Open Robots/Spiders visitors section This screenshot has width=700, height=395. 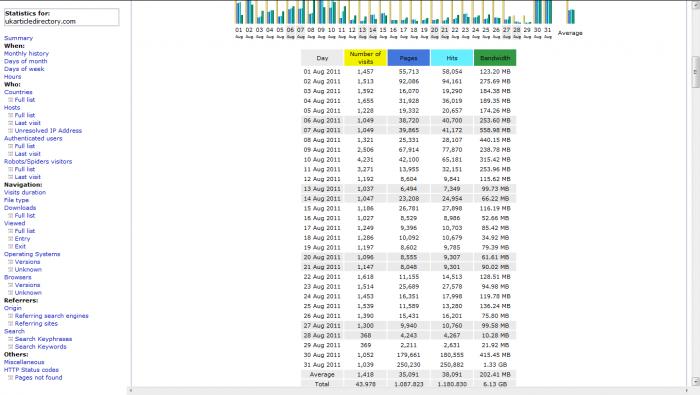(38, 162)
